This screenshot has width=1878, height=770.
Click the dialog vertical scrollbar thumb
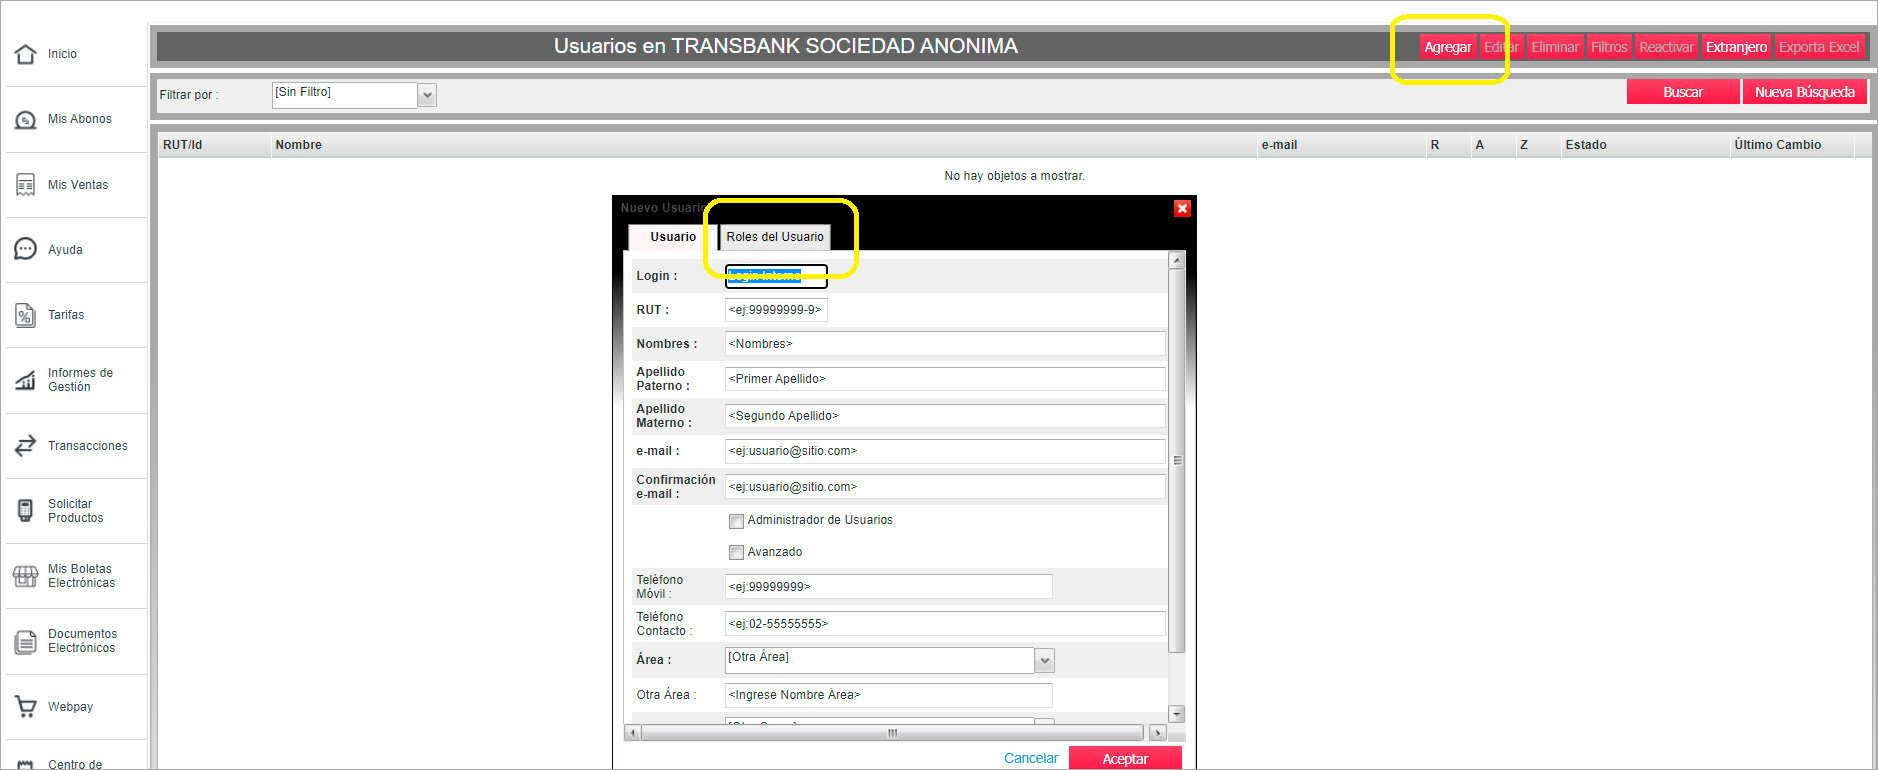pos(1177,461)
